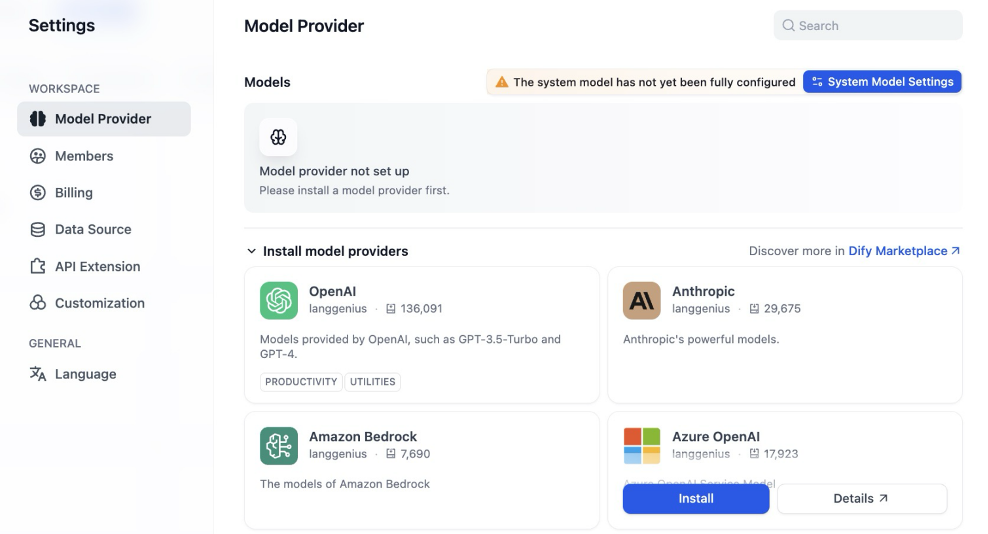Click the API Extension puzzle icon
This screenshot has width=988, height=534.
38,266
